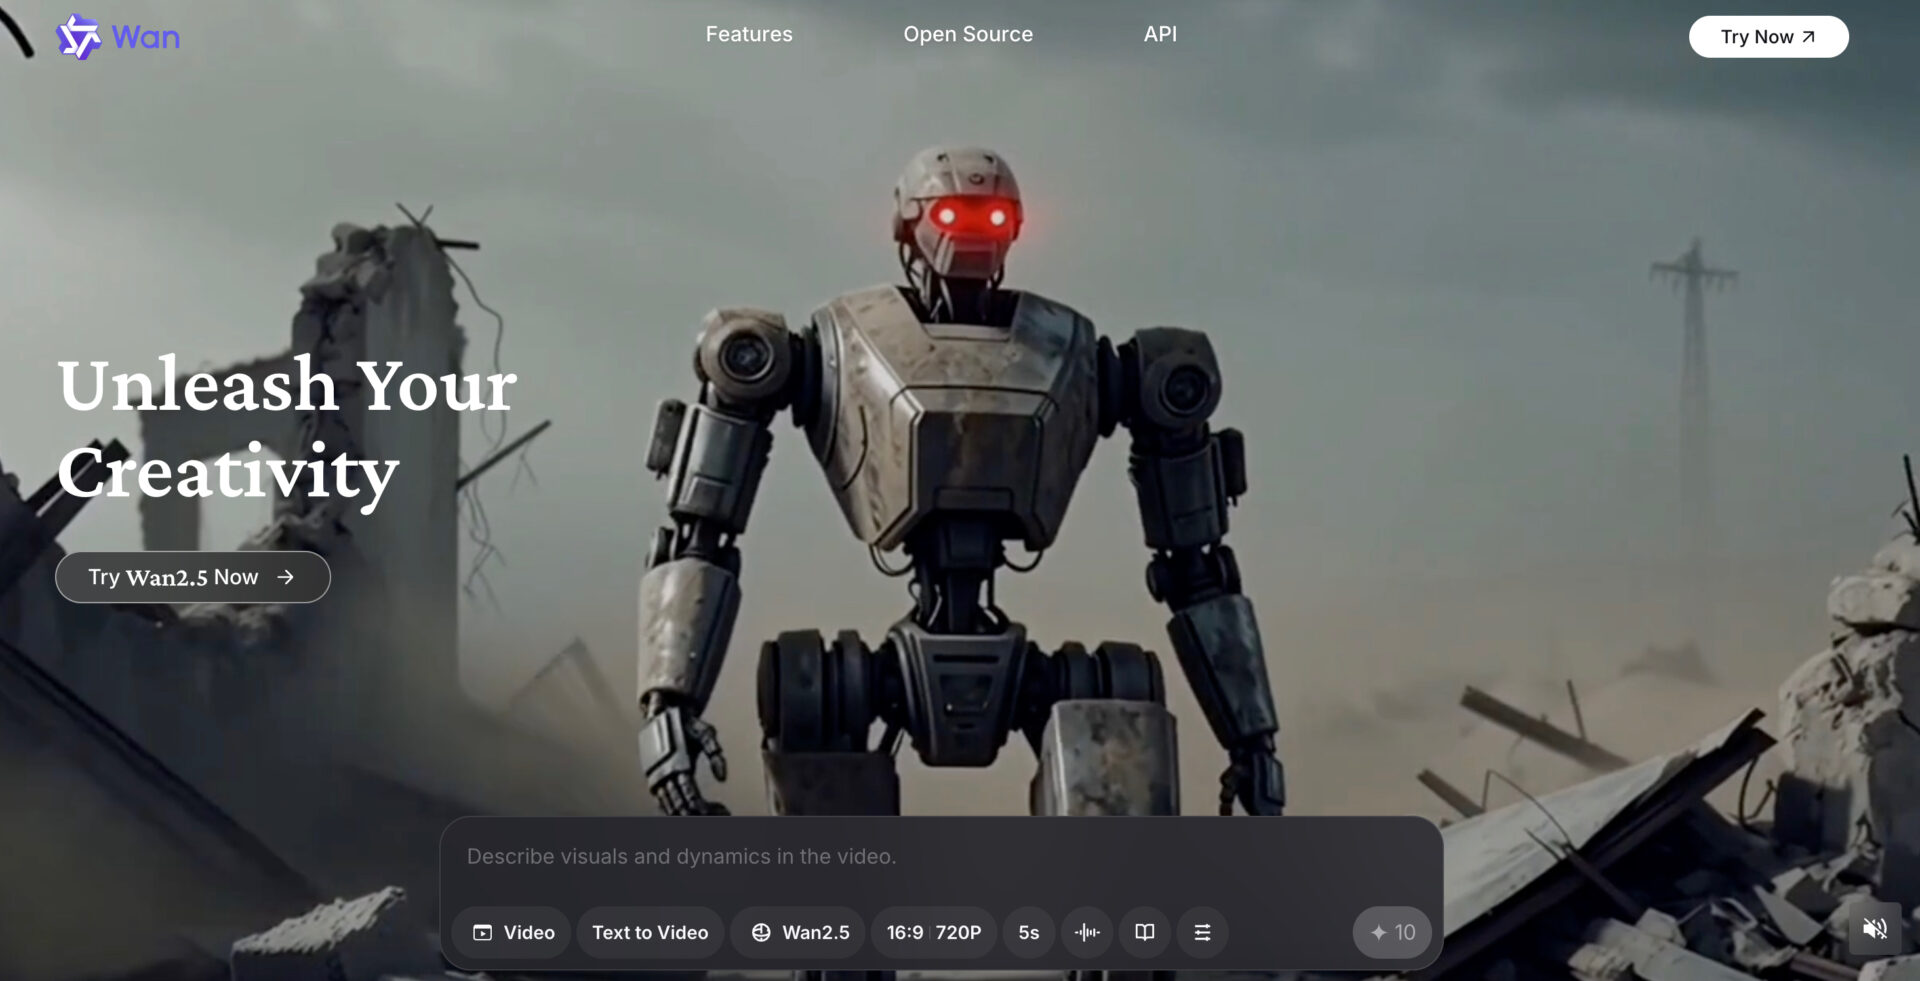1920x981 pixels.
Task: Open the audio waveform settings
Action: click(1087, 932)
